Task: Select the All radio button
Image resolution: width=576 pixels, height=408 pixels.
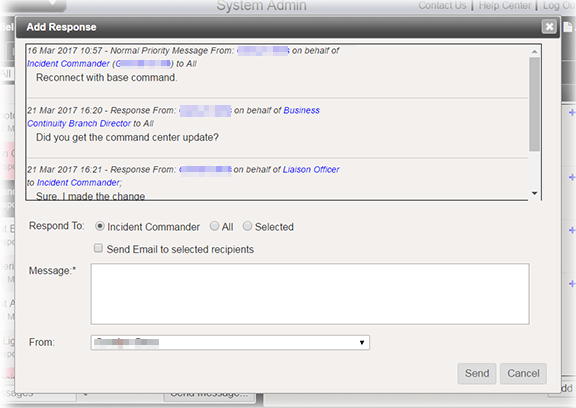Action: (214, 226)
